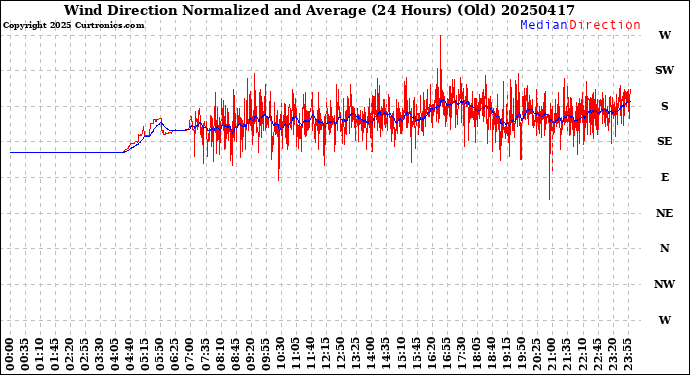Click the S axis label
Screen dimensions: 690x375
tap(664, 106)
